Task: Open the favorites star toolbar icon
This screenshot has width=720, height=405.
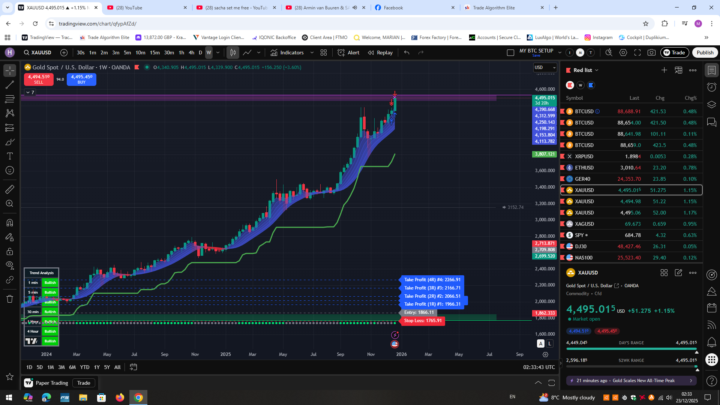Action: point(10,377)
